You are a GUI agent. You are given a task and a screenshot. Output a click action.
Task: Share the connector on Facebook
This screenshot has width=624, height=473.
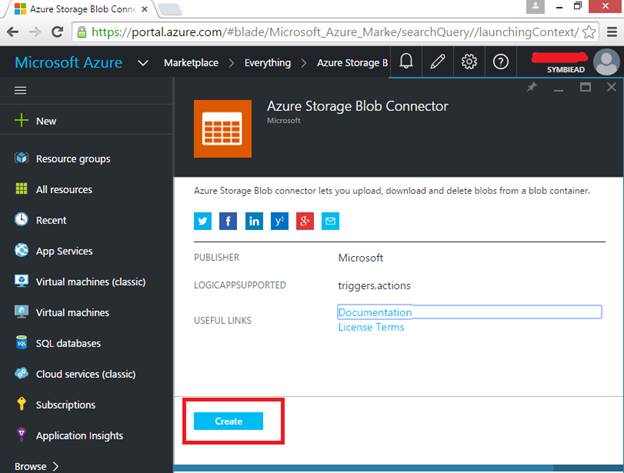coord(229,221)
